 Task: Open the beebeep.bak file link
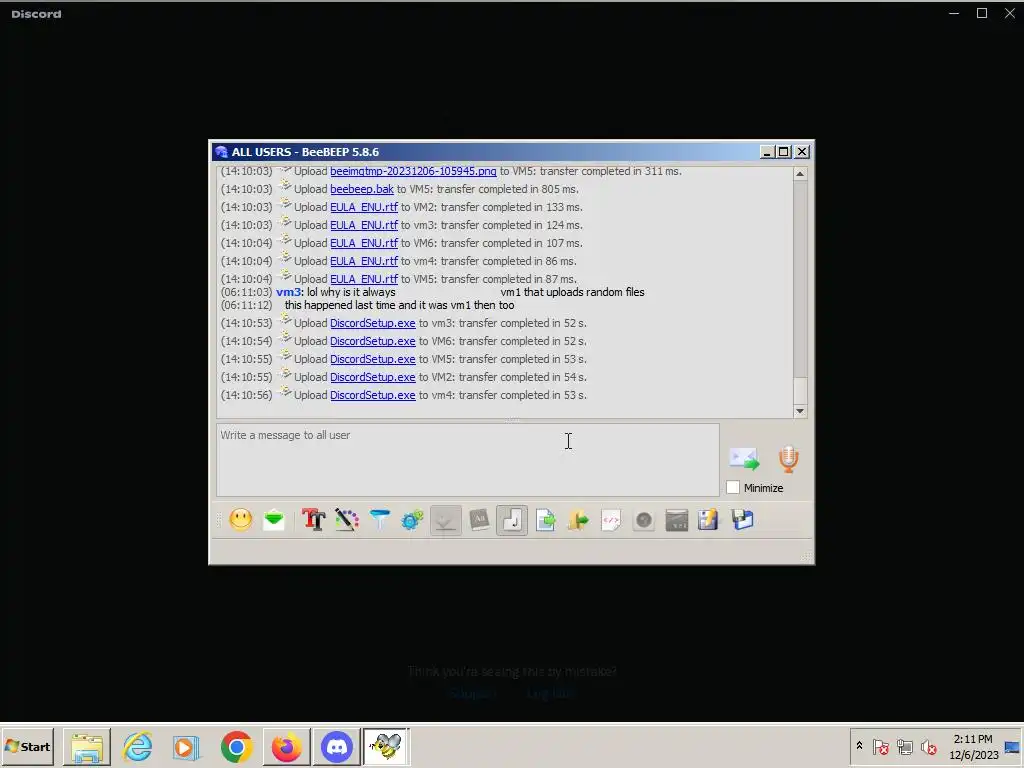[x=362, y=189]
